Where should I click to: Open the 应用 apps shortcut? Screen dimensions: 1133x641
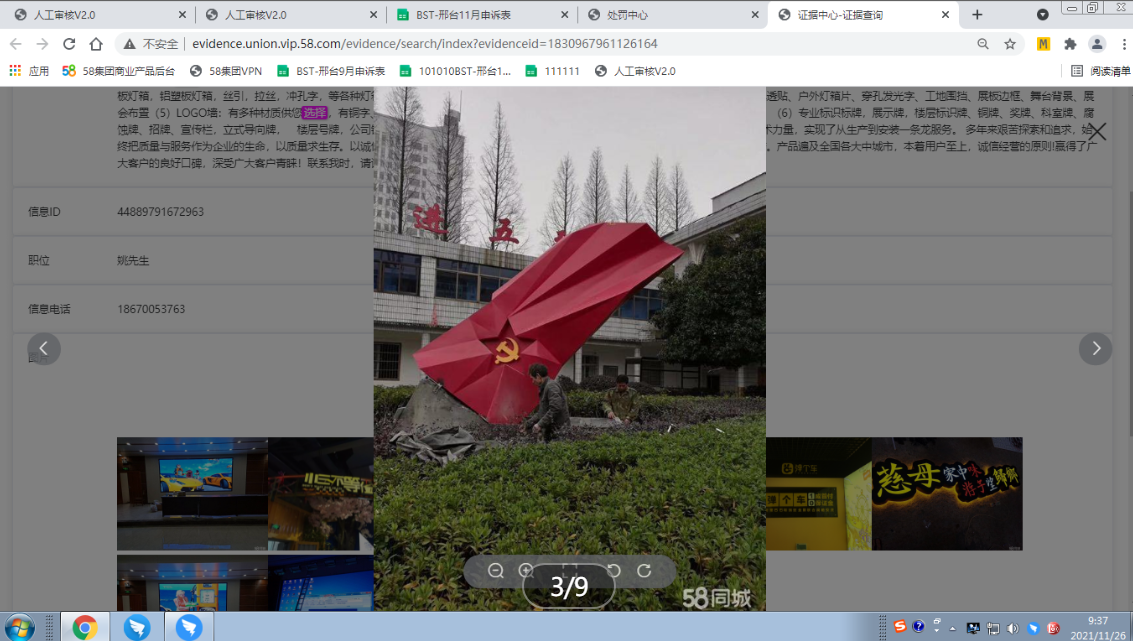click(x=29, y=71)
